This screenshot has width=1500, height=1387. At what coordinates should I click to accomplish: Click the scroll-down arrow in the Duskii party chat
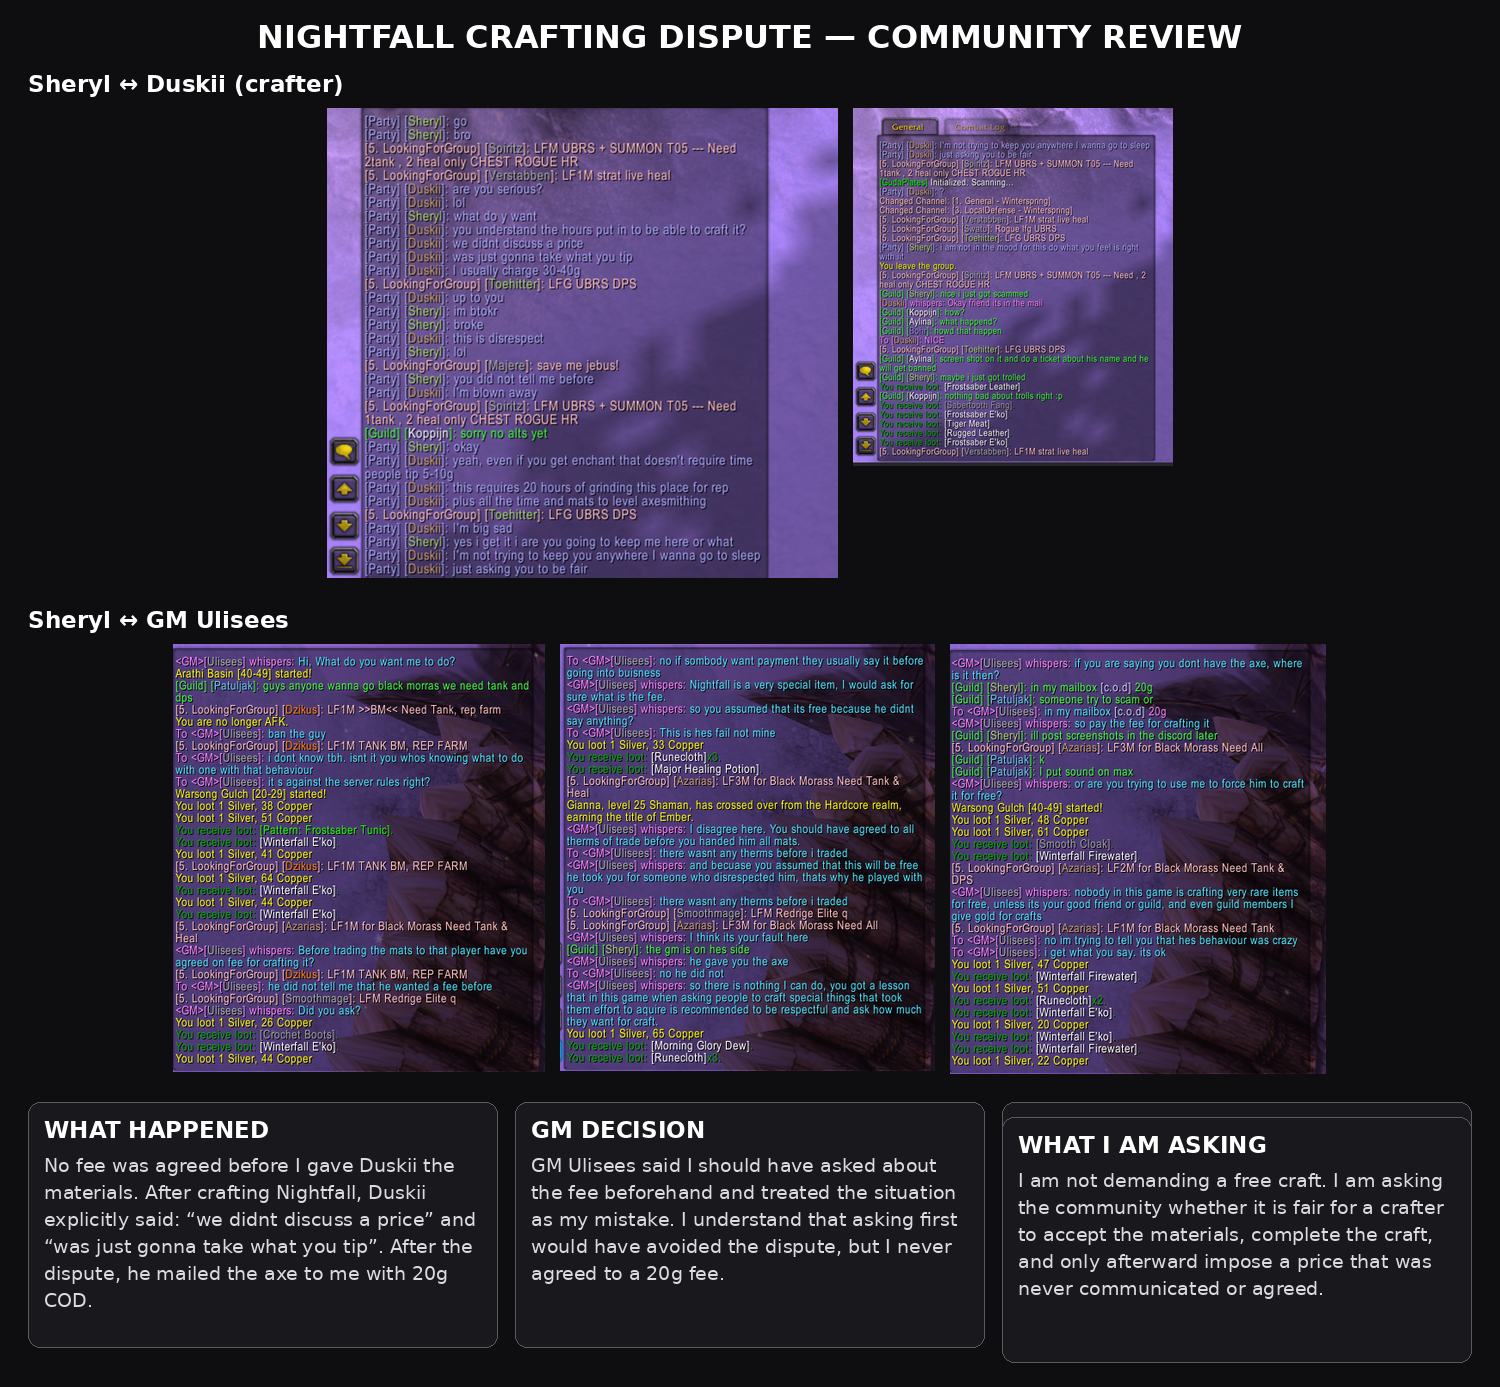pos(345,525)
